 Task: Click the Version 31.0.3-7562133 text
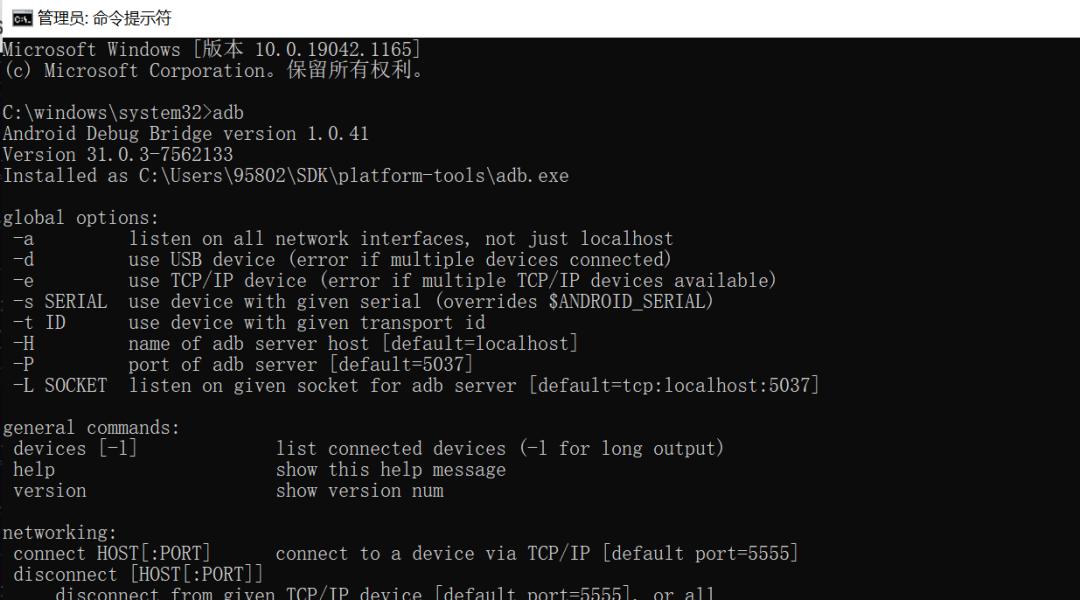[x=118, y=154]
